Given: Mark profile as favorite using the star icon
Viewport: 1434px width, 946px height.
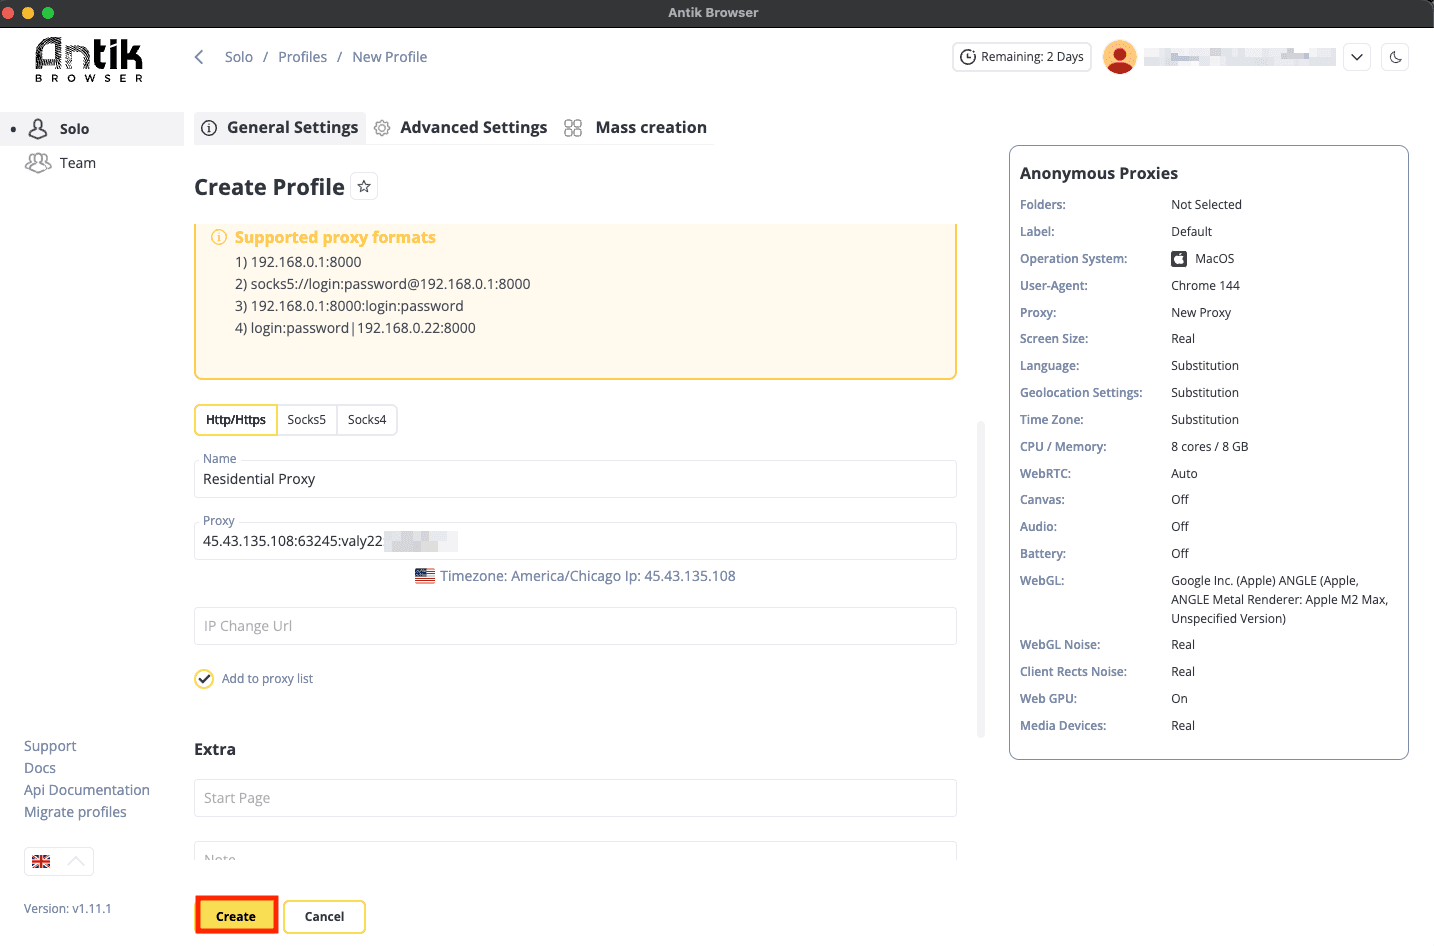Looking at the screenshot, I should 364,186.
